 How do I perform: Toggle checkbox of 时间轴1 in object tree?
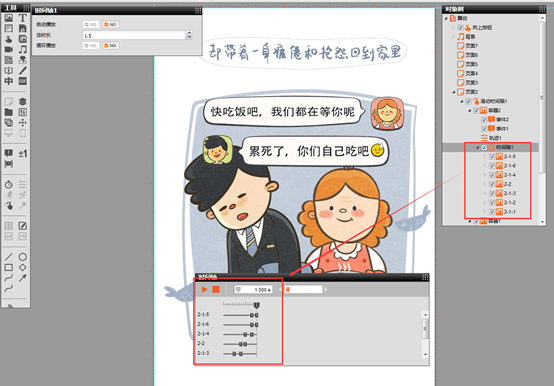click(x=484, y=147)
